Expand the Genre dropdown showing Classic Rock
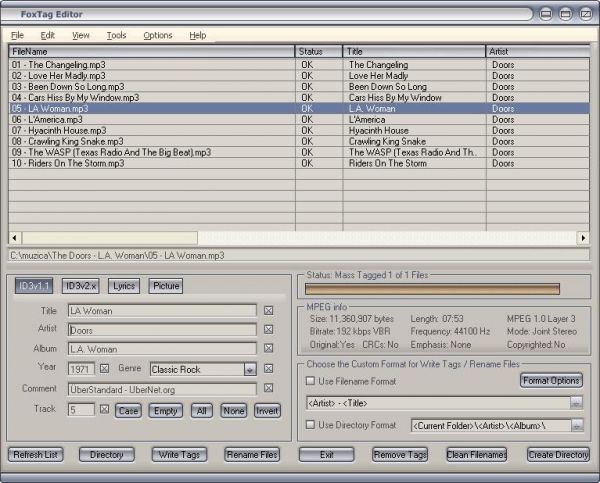 250,369
